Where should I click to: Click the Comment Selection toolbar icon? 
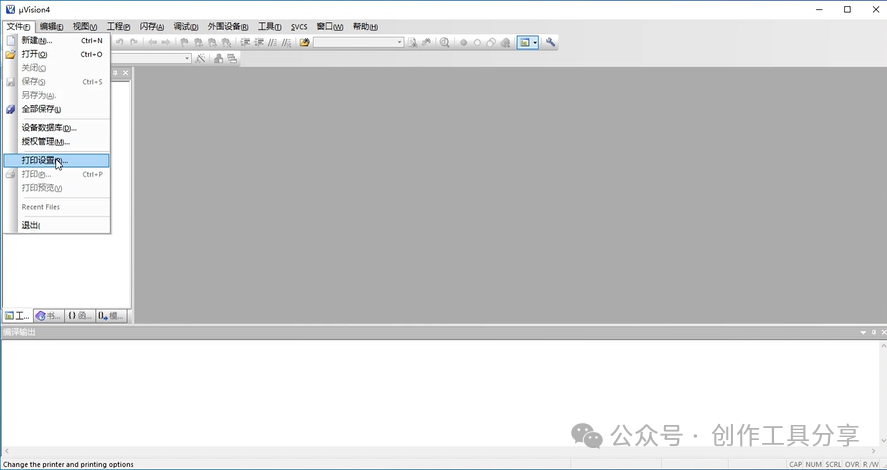coord(273,42)
